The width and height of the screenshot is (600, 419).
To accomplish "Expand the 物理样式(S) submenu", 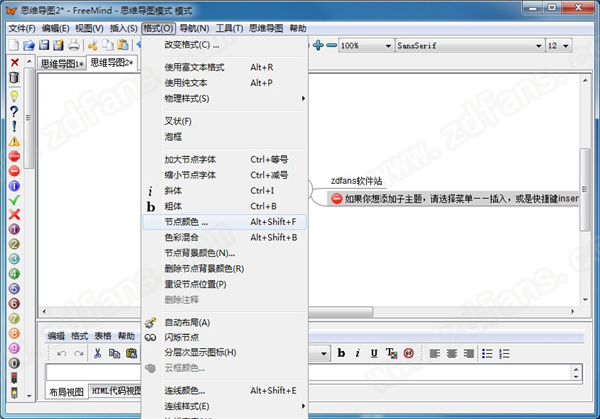I will click(x=225, y=99).
